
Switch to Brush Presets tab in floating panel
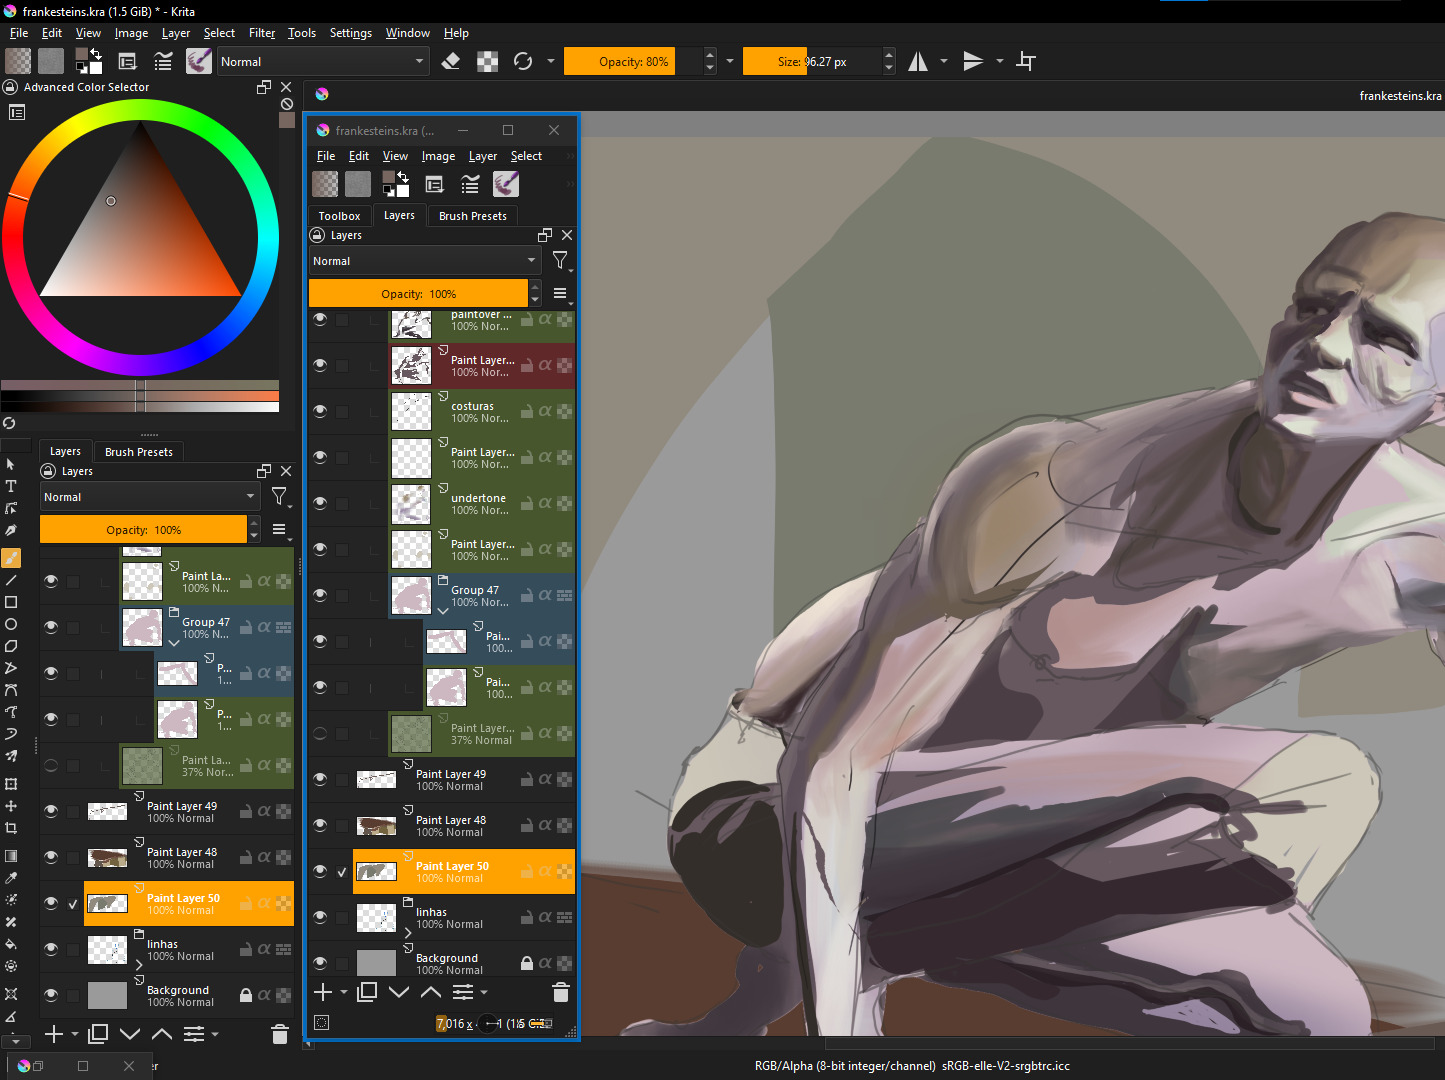coord(472,216)
